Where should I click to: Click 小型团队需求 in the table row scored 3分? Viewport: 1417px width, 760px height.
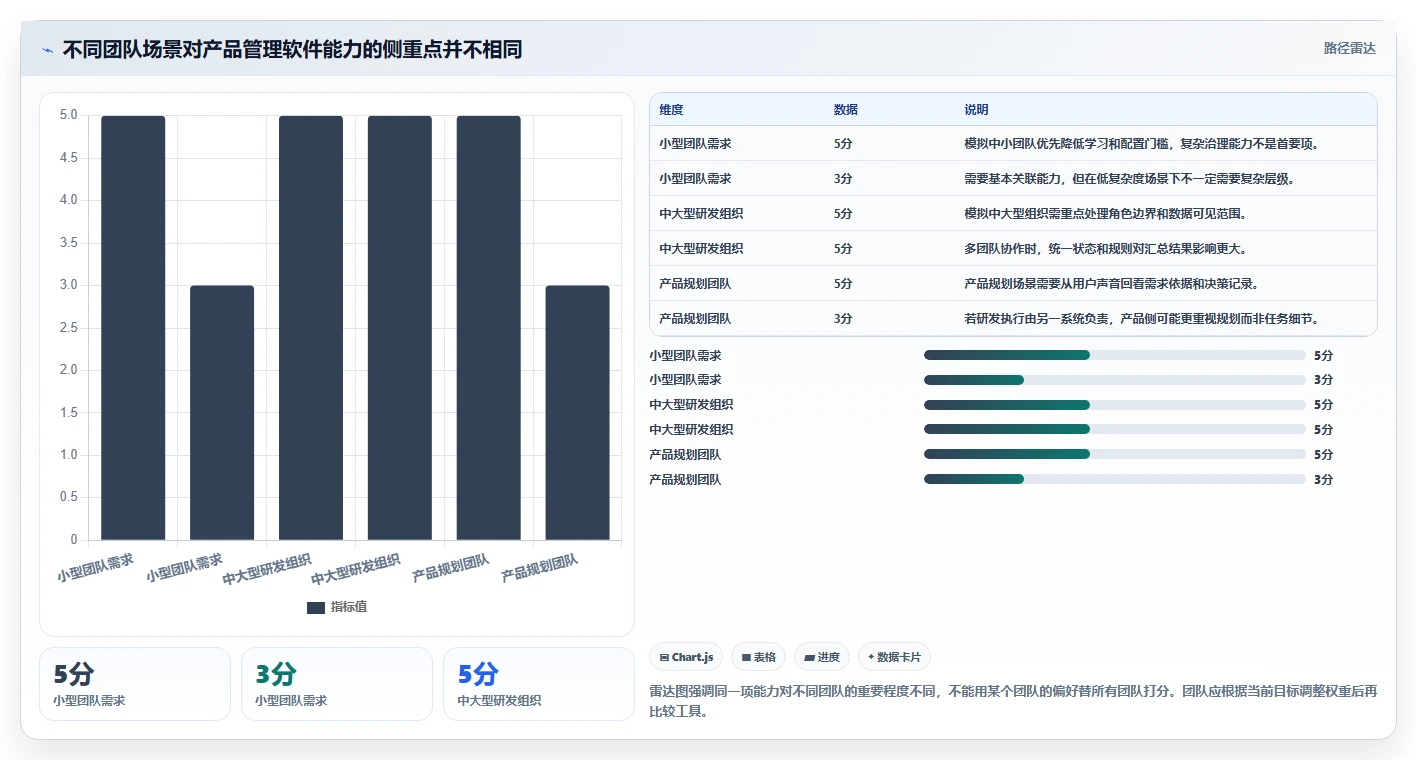pyautogui.click(x=696, y=179)
